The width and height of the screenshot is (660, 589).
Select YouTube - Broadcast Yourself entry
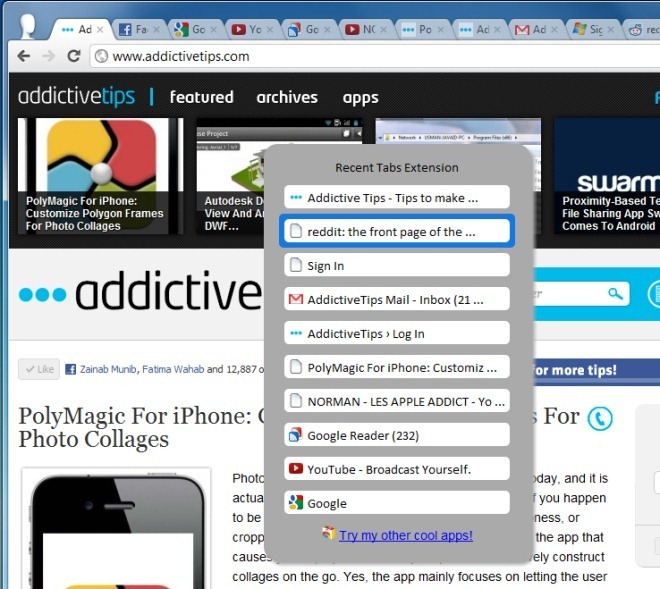coord(397,469)
